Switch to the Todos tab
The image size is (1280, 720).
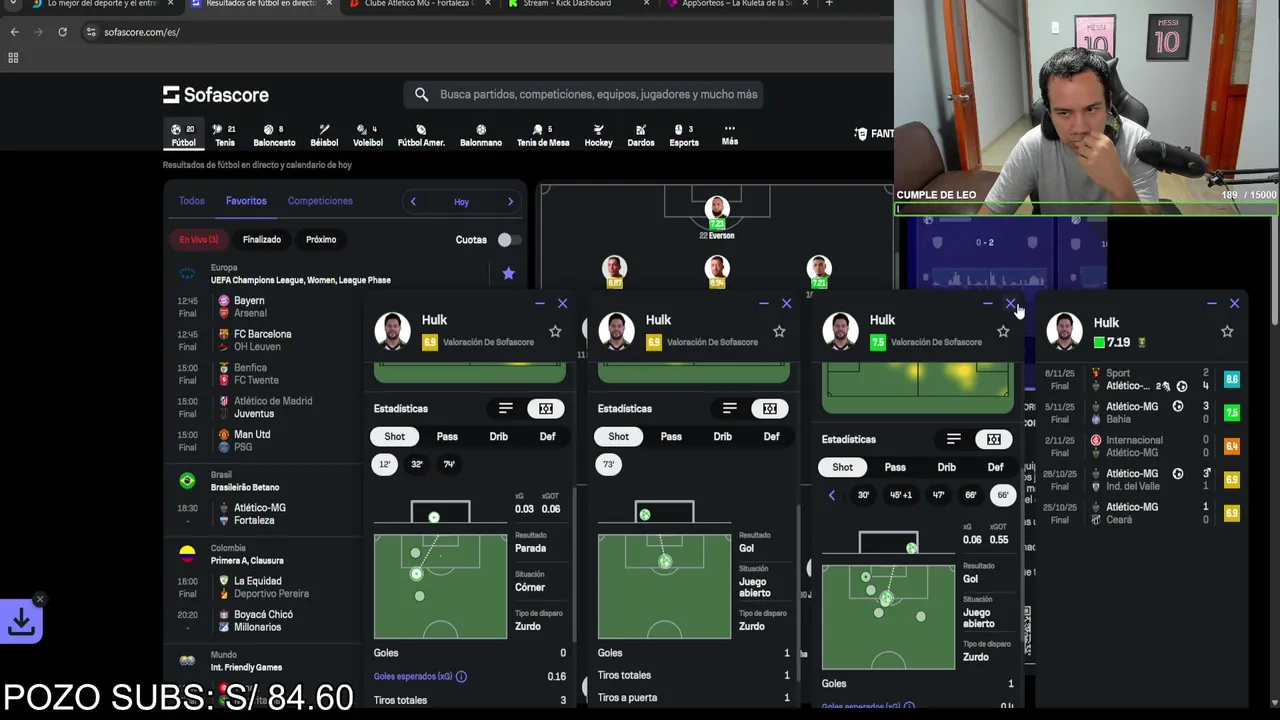pos(191,201)
